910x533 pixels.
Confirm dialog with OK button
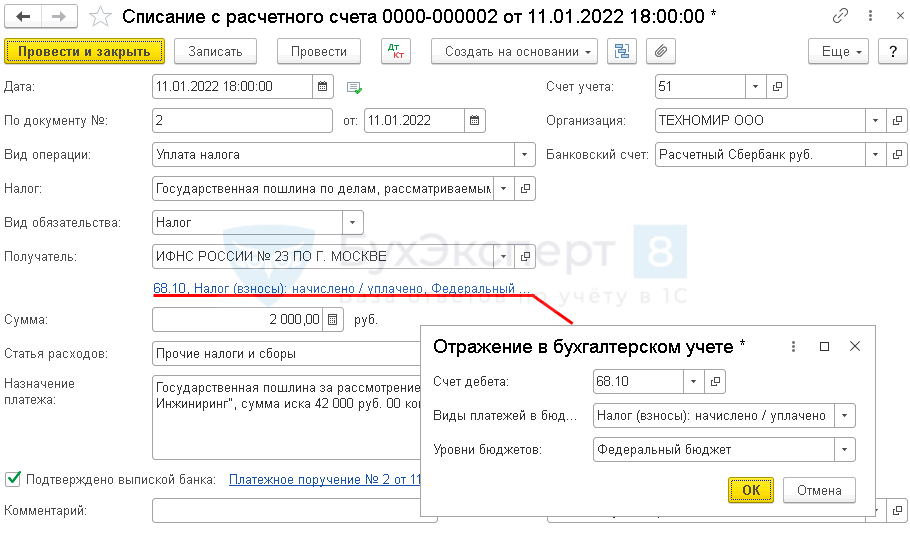click(x=750, y=490)
